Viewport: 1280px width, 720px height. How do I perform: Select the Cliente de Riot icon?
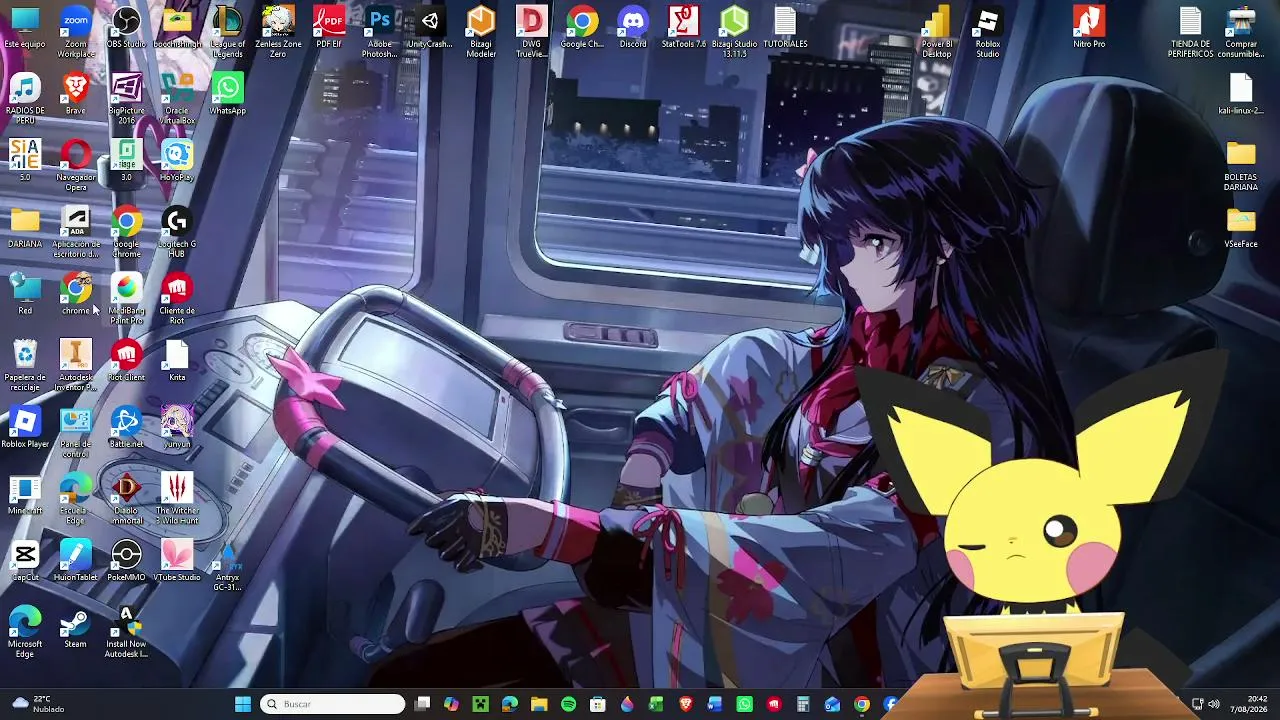coord(177,300)
